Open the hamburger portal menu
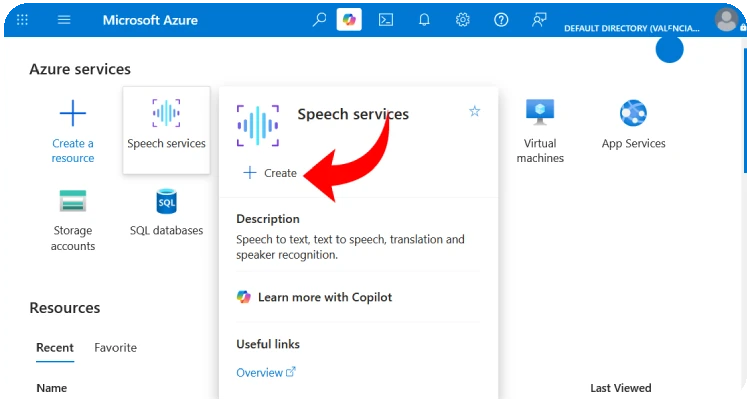Image resolution: width=750 pixels, height=402 pixels. 64,20
